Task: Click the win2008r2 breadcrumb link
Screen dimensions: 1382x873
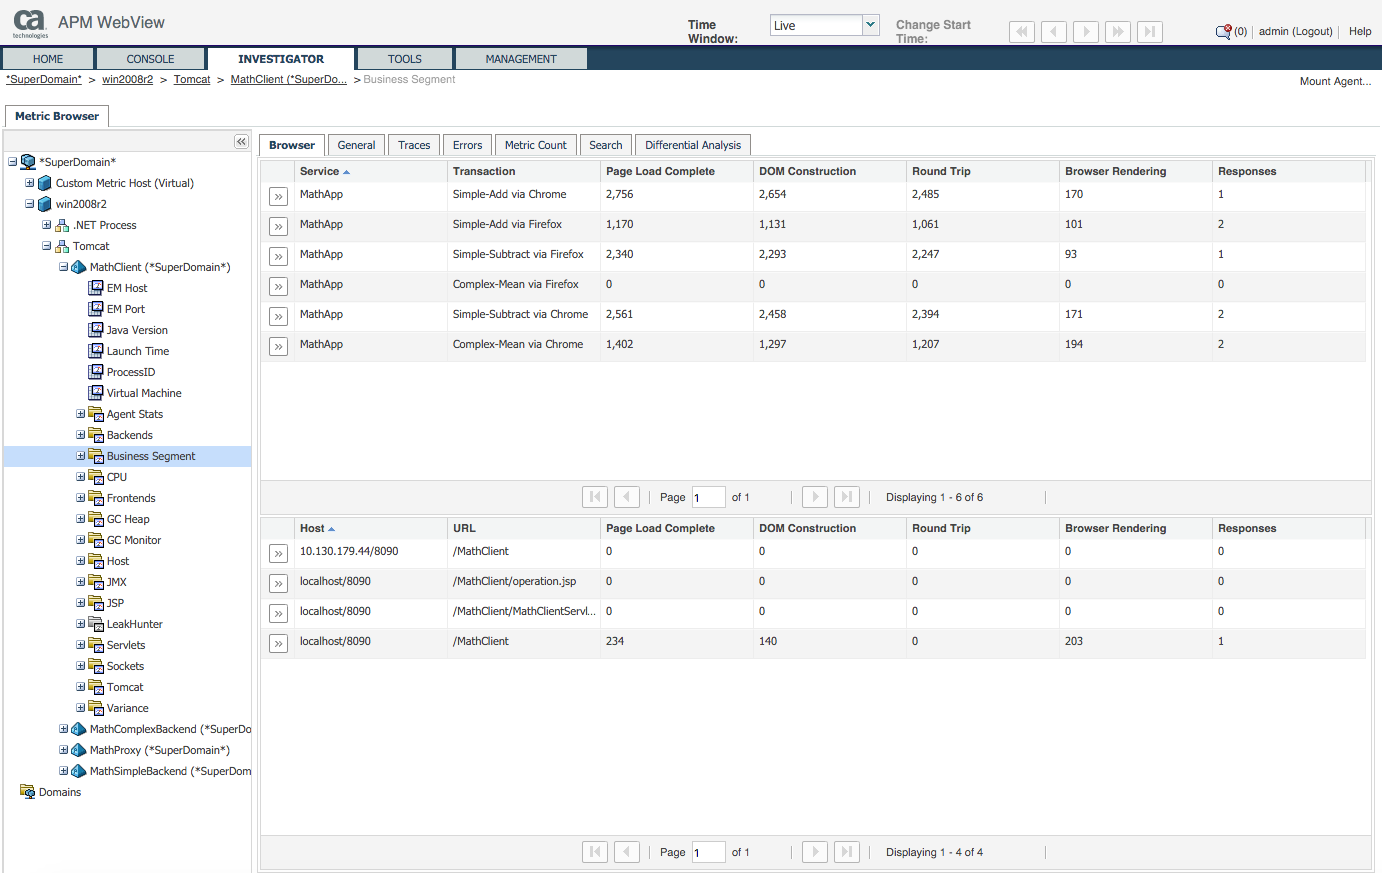Action: [x=127, y=79]
